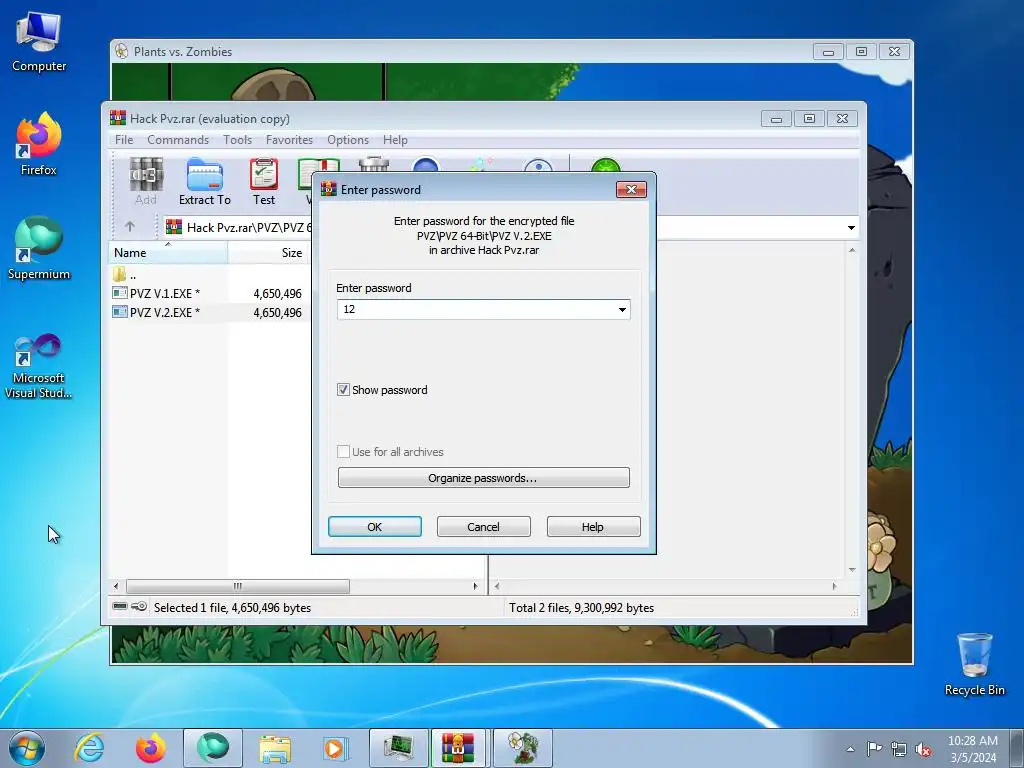Open the Options menu
This screenshot has width=1024, height=768.
(348, 140)
